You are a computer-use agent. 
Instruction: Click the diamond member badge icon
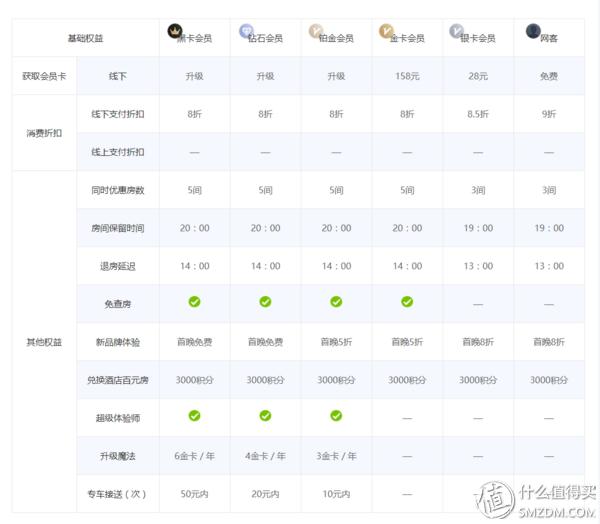pos(246,31)
